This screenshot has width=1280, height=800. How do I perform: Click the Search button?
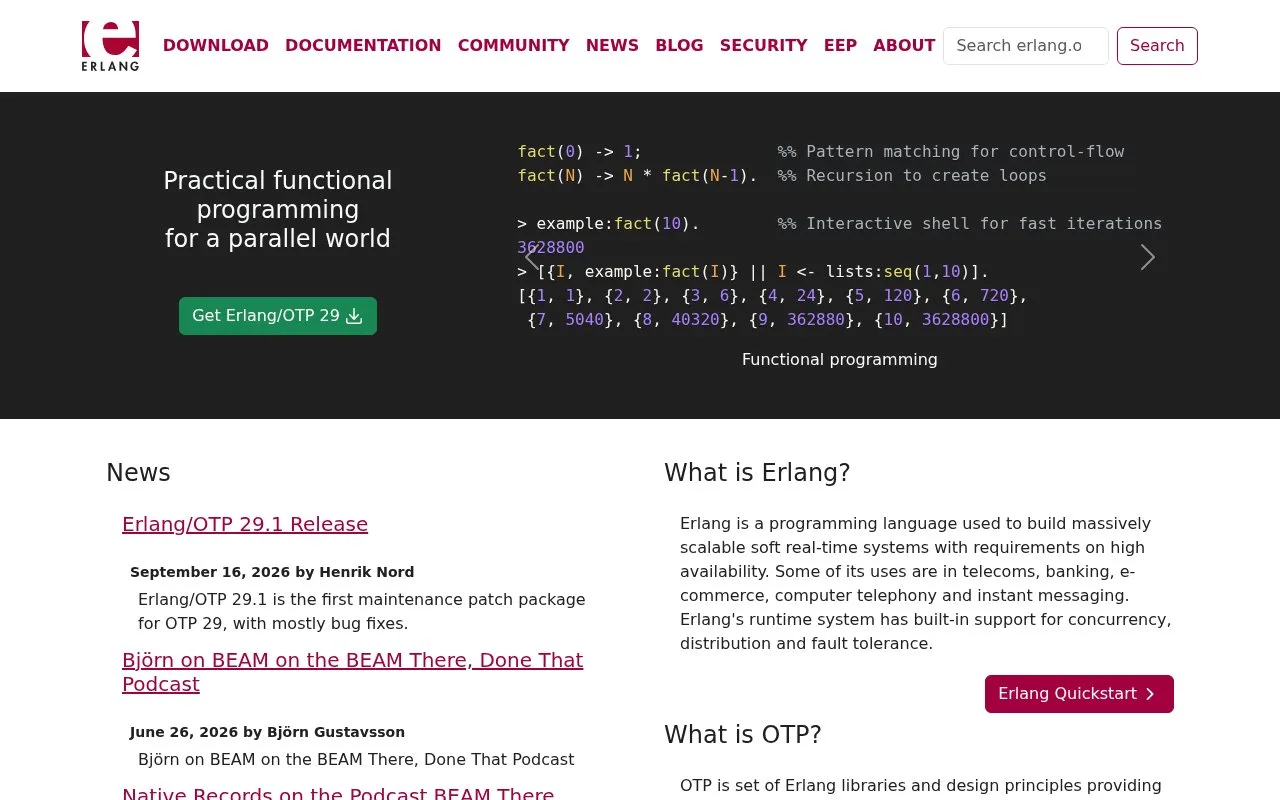(1157, 46)
